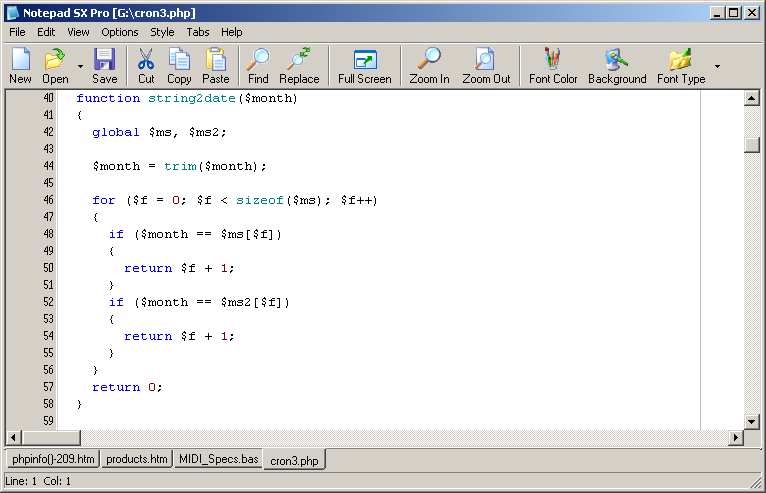The image size is (766, 493).
Task: Expand the Open button dropdown arrow
Action: coord(80,66)
